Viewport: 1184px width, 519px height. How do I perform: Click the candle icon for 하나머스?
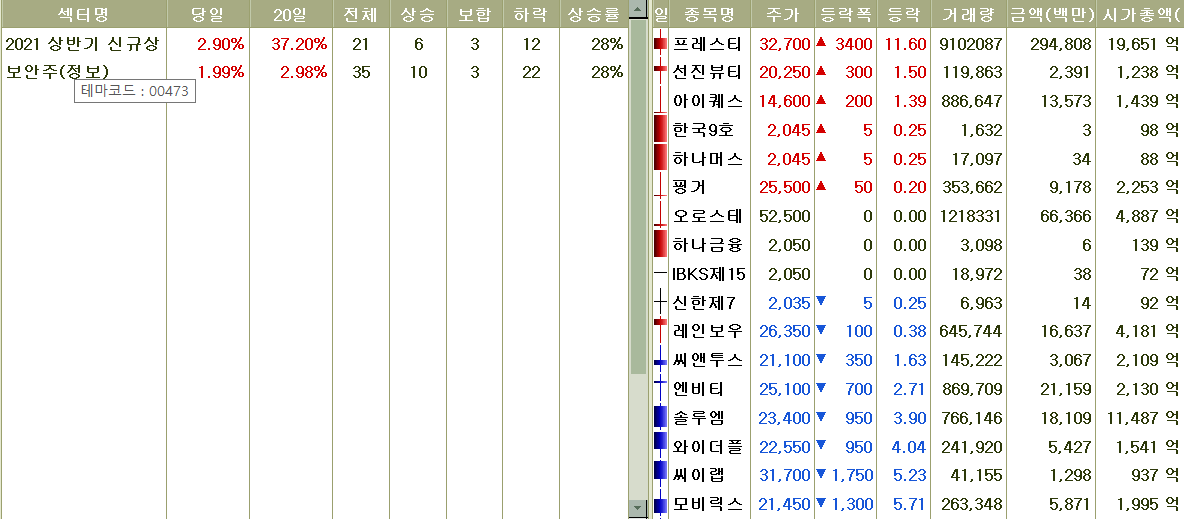point(661,159)
